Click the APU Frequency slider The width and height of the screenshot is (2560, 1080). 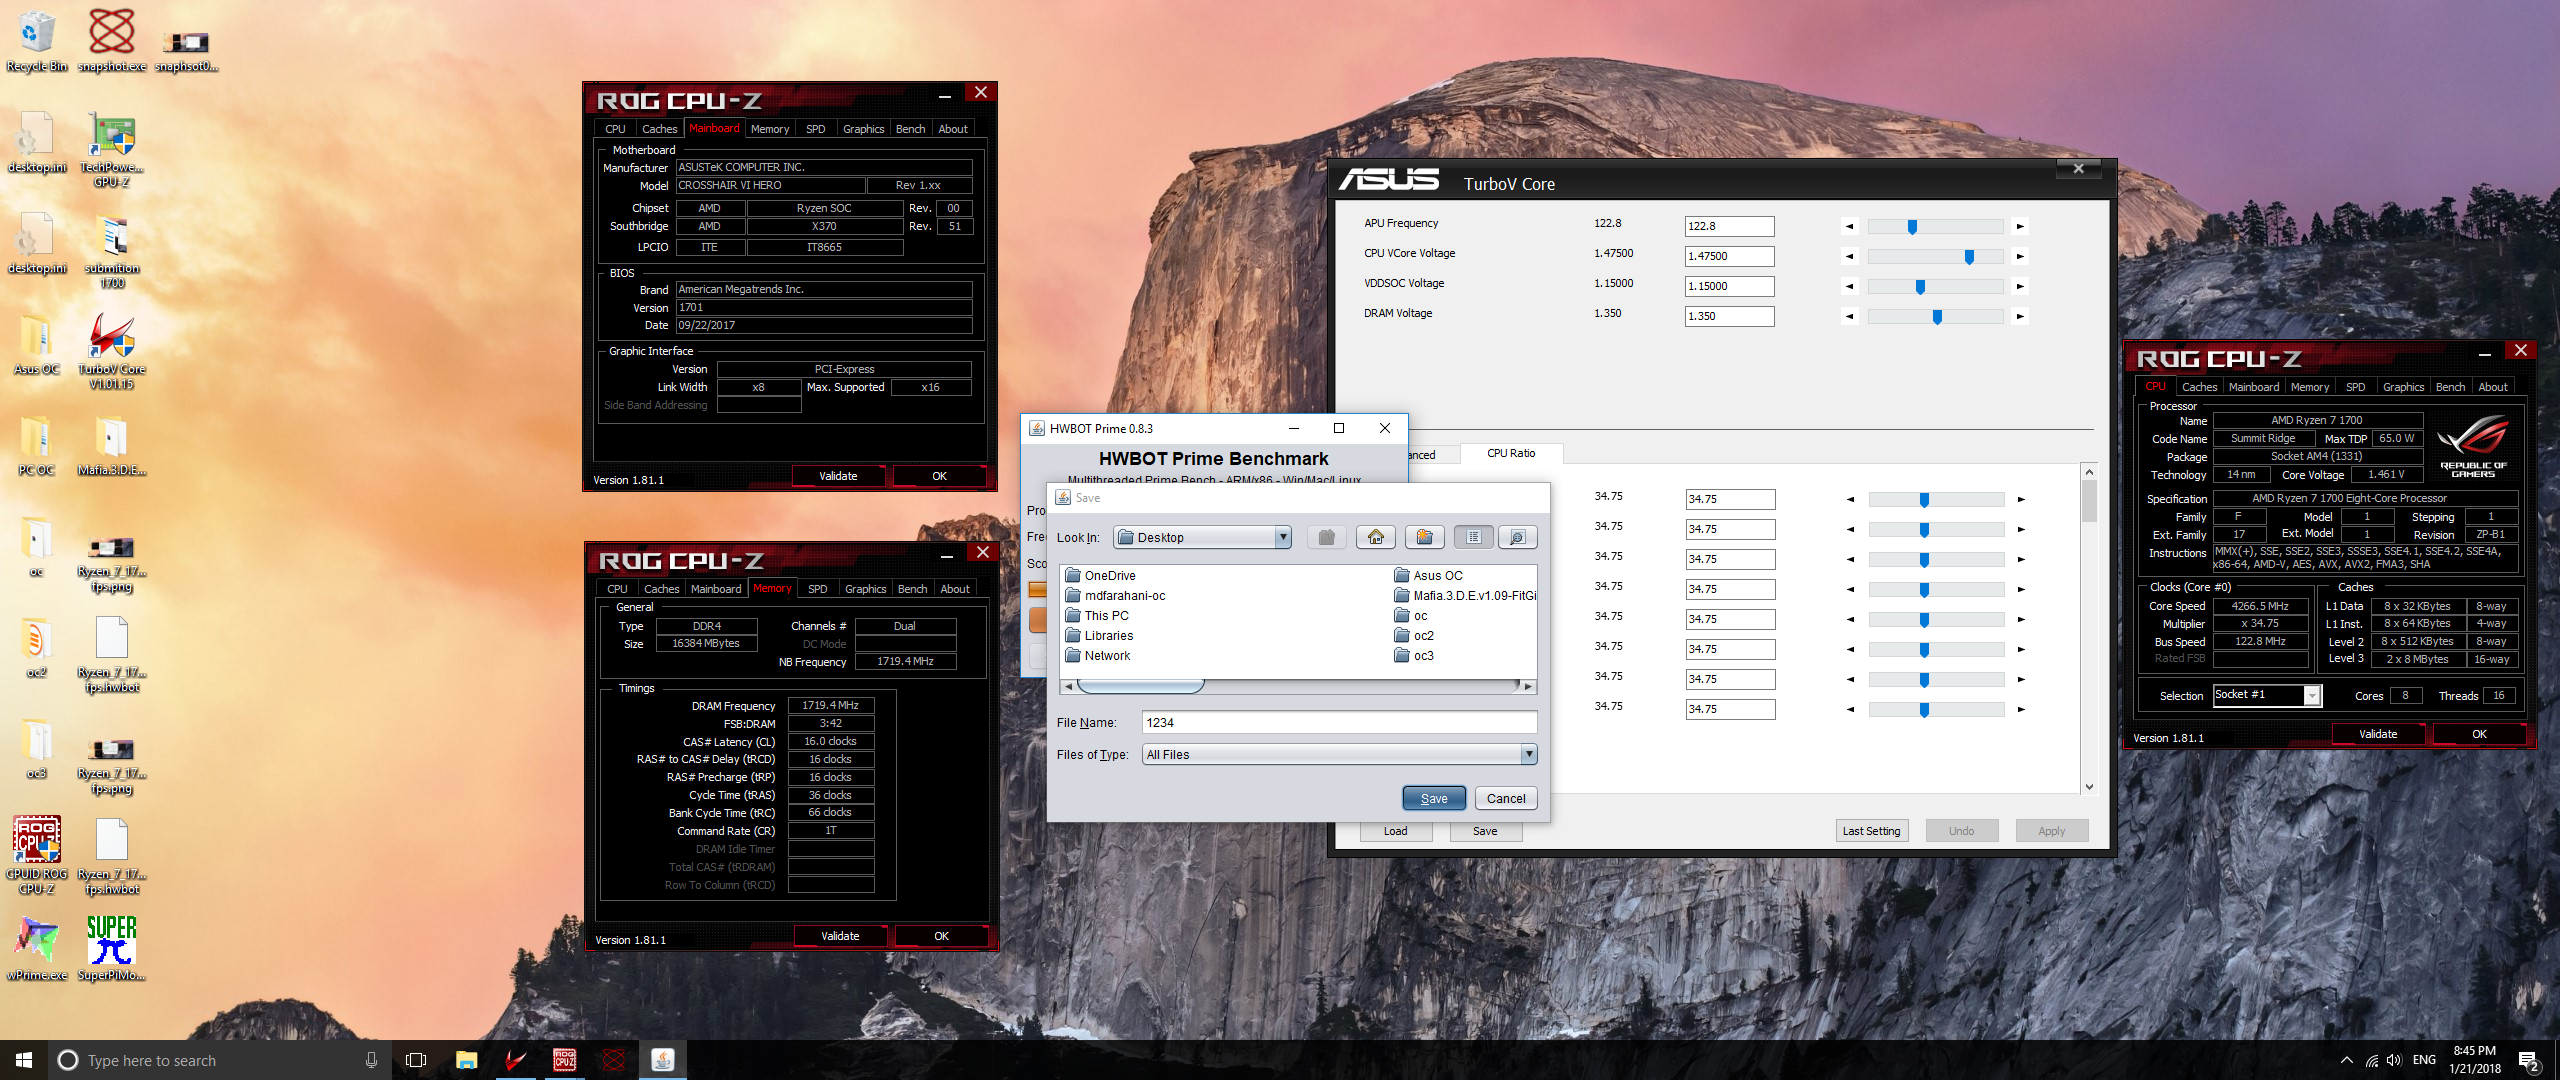[x=1935, y=227]
